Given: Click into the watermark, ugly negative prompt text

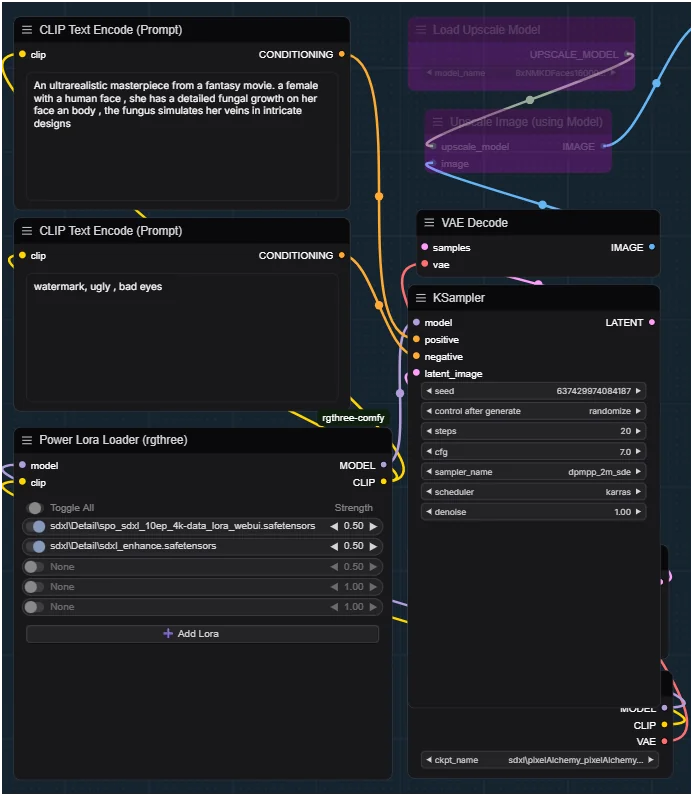Looking at the screenshot, I should [182, 337].
